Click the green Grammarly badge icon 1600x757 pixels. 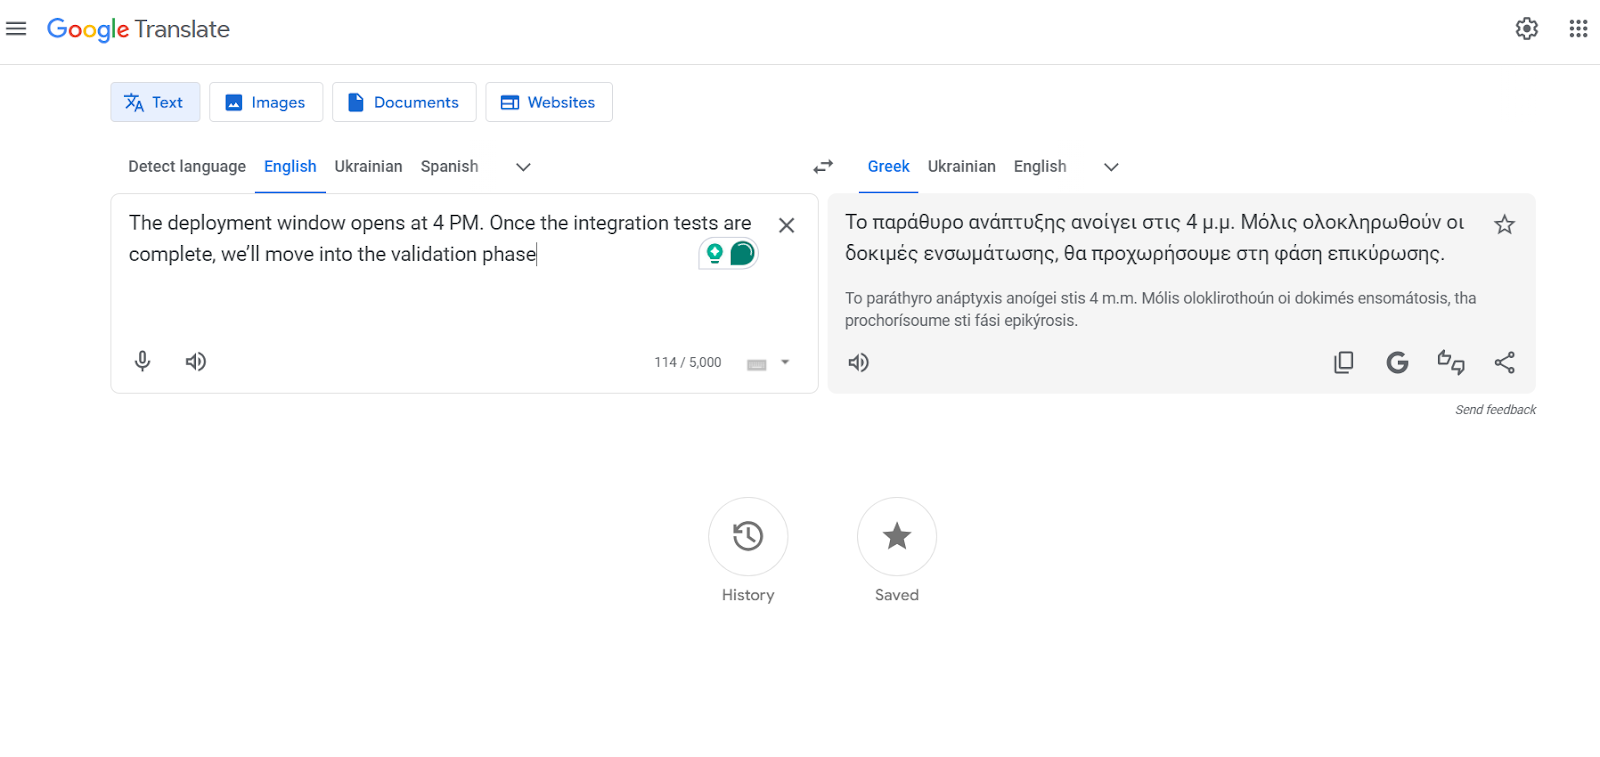tap(742, 254)
